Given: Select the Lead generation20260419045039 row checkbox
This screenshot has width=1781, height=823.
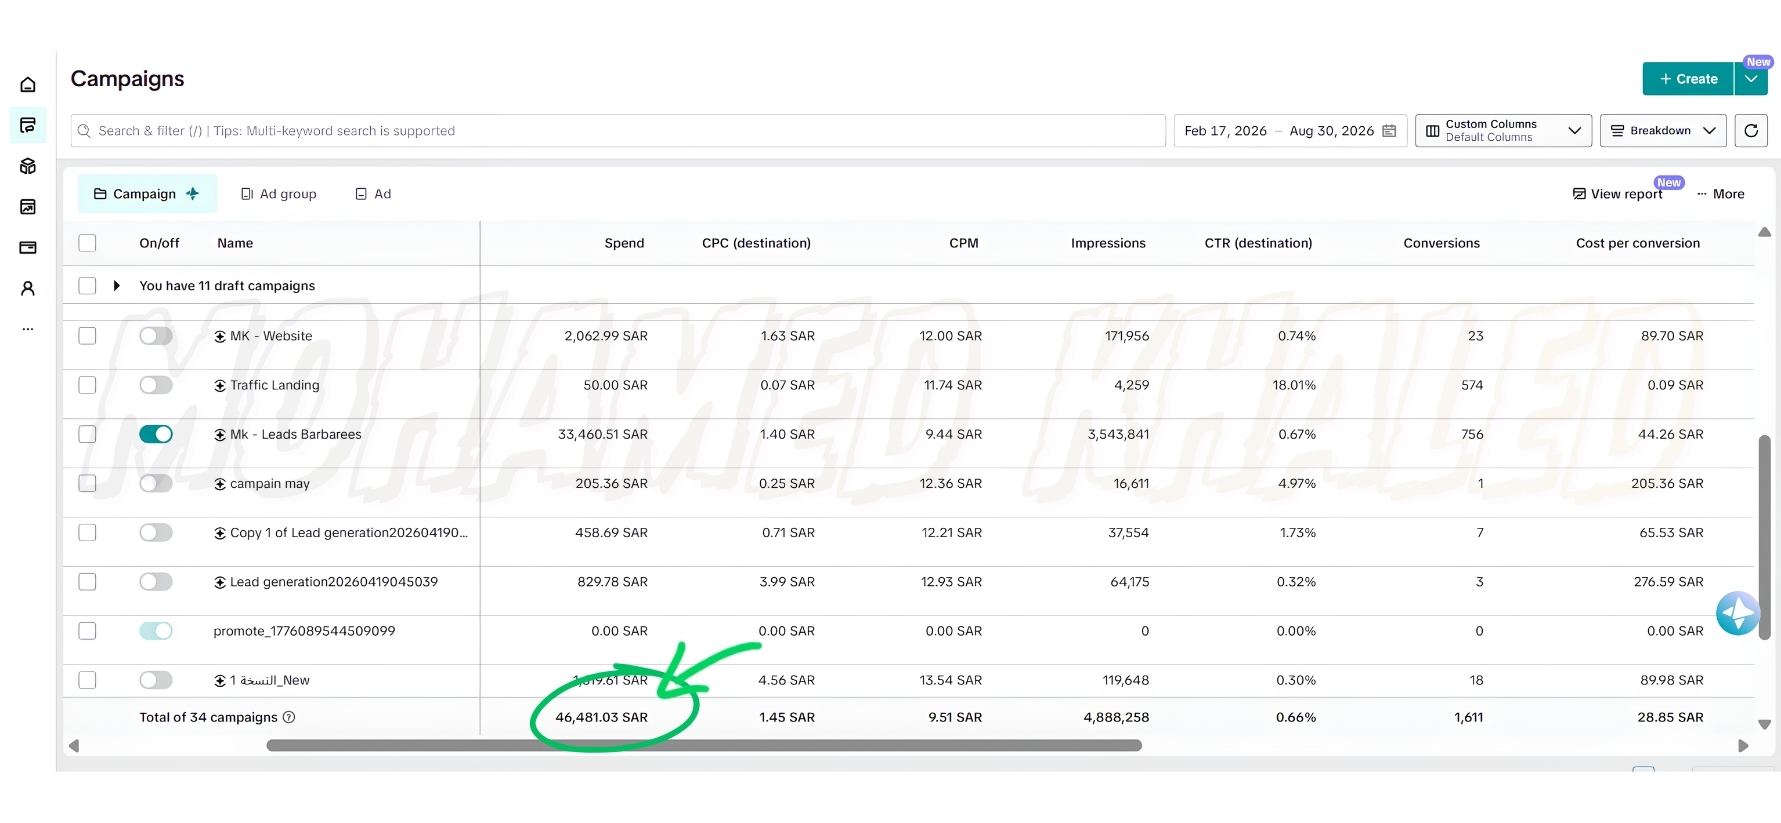Looking at the screenshot, I should coord(88,582).
